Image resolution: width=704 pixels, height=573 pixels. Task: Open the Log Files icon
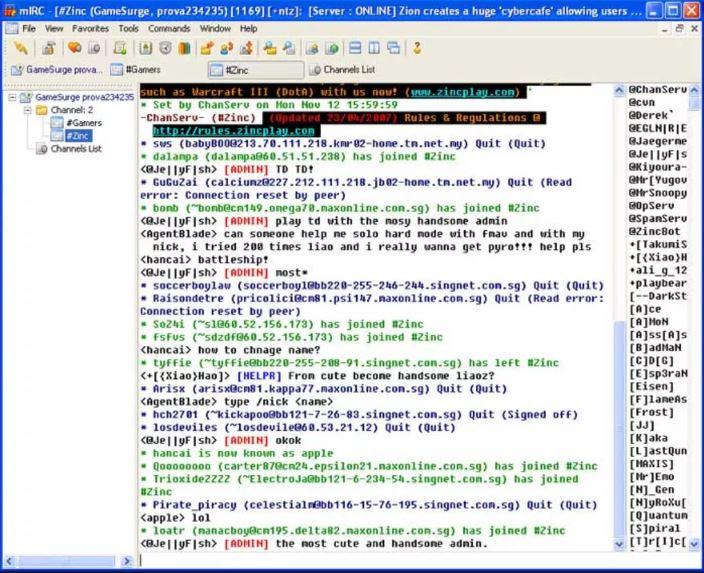(x=289, y=48)
